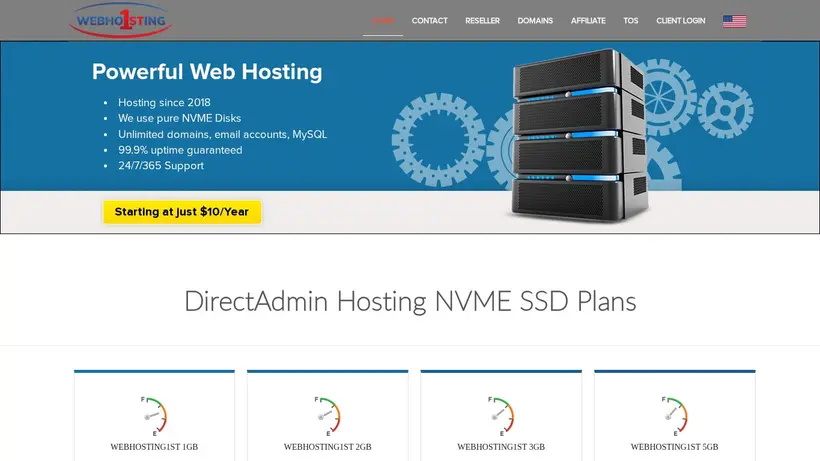Click 'We use pure NVME Disks' bullet
The width and height of the screenshot is (820, 461).
[x=179, y=118]
